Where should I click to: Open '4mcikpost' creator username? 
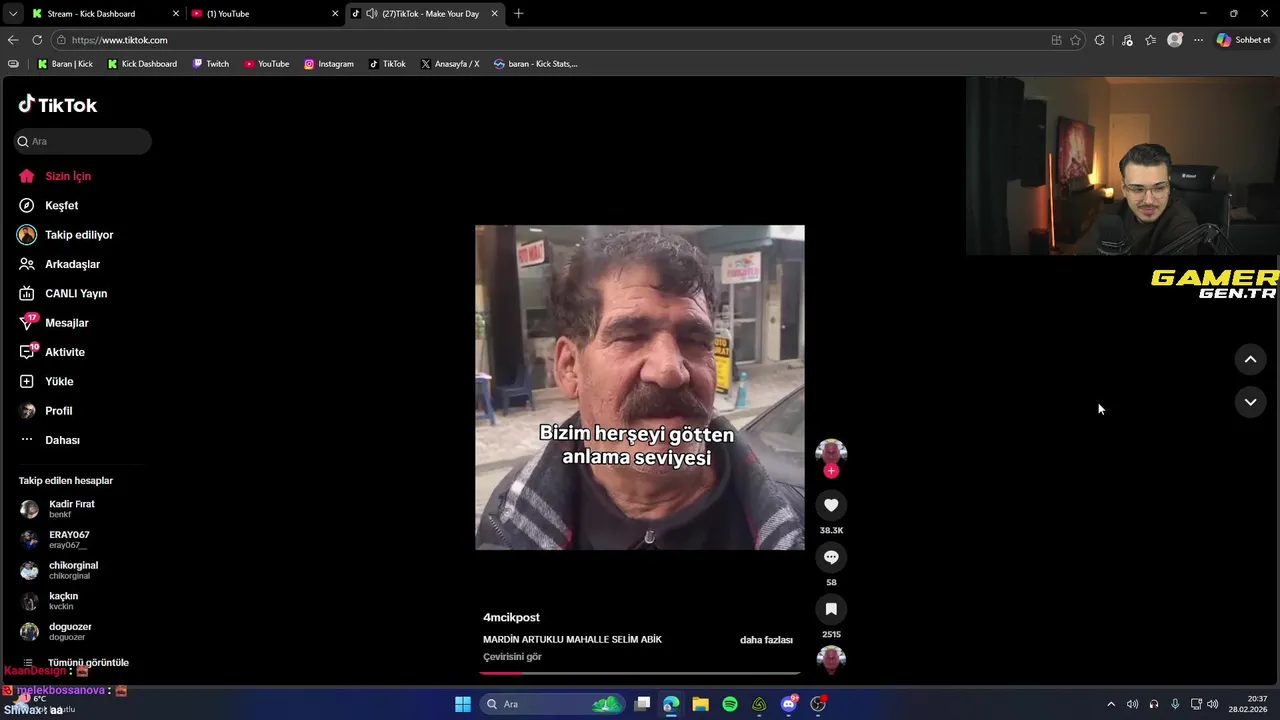pyautogui.click(x=511, y=618)
